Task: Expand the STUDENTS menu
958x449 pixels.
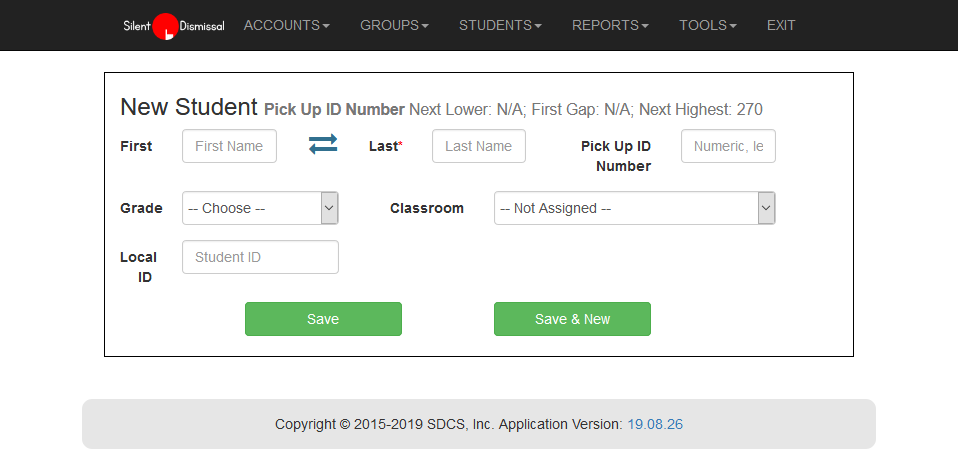Action: 500,25
